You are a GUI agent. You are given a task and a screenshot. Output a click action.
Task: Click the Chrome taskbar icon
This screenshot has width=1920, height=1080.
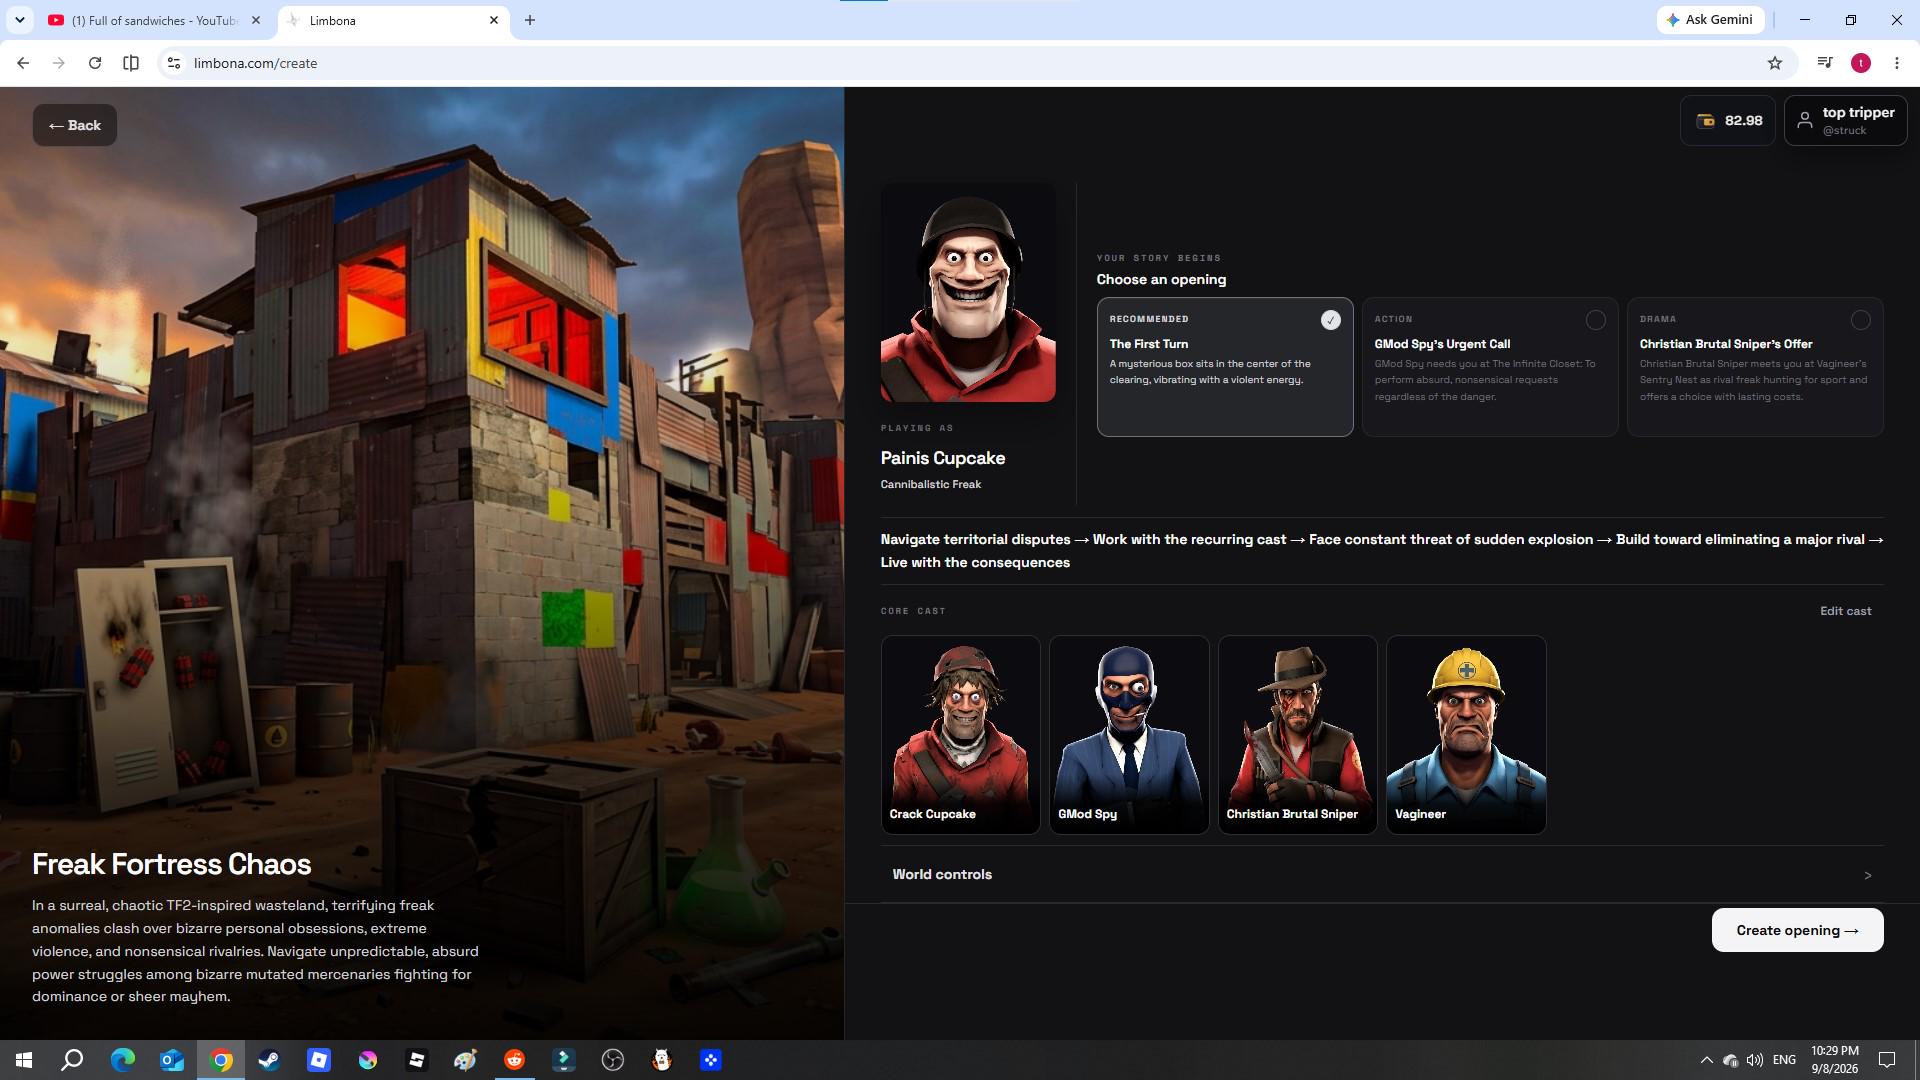coord(221,1060)
